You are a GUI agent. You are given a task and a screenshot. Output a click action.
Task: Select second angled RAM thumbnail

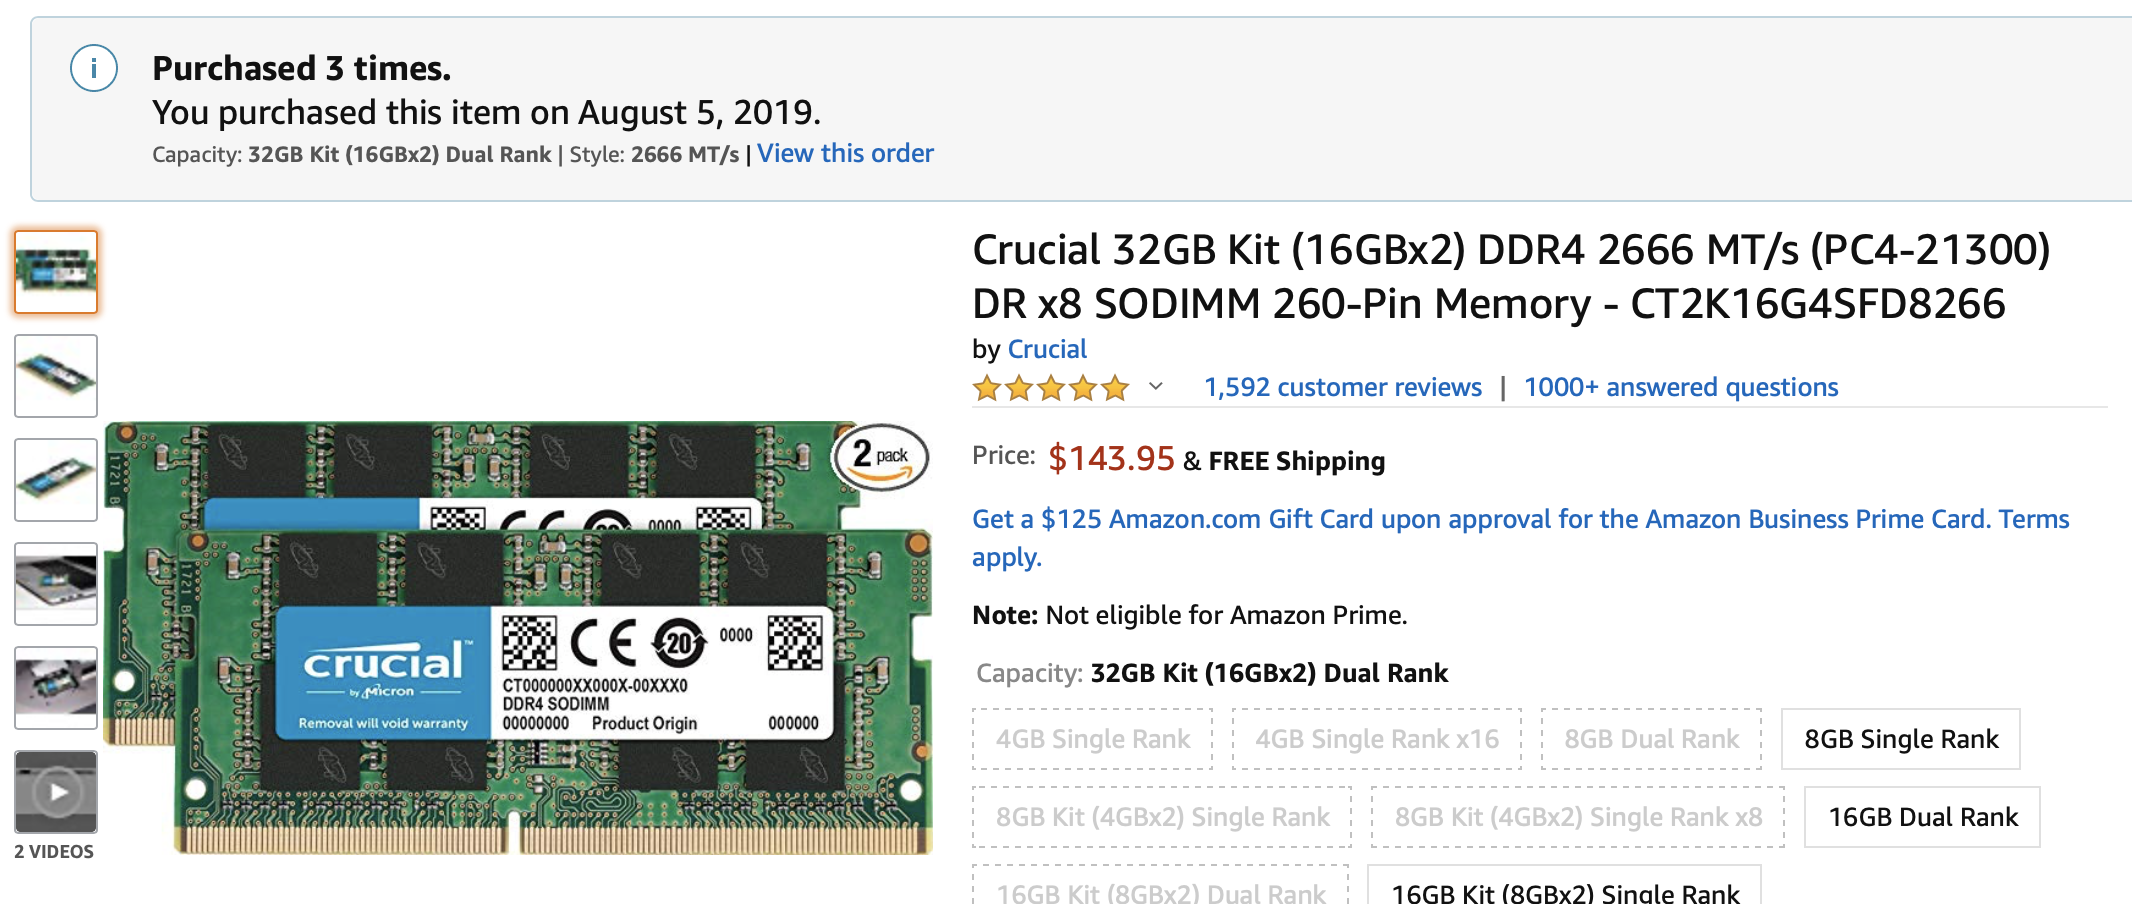[x=56, y=376]
